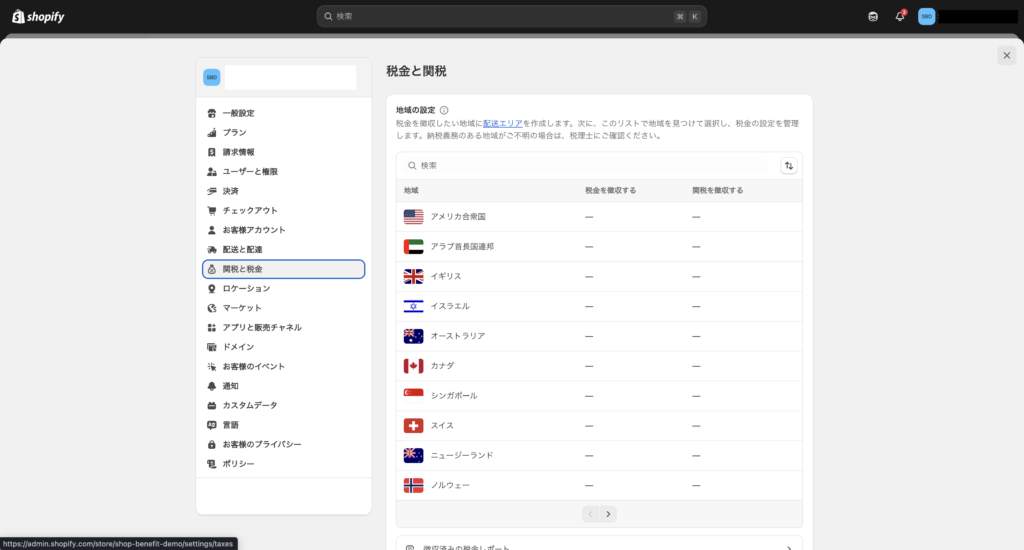
Task: Click the 配送と配達 truck icon
Action: 212,250
